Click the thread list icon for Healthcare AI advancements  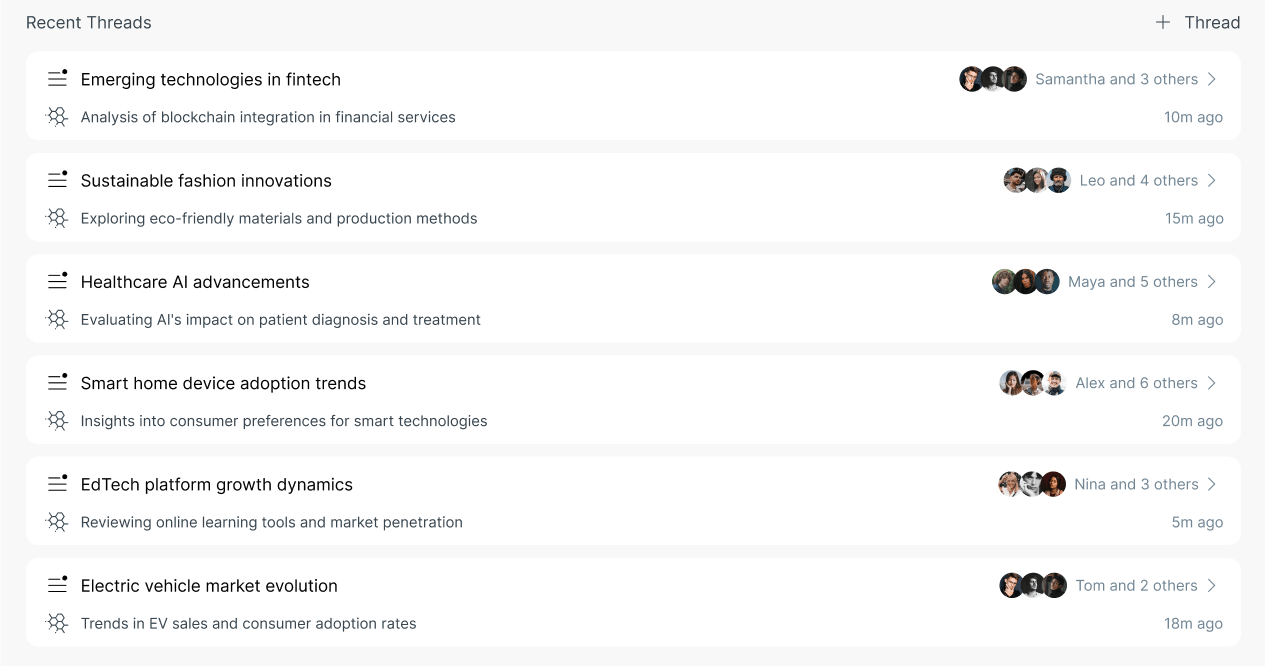[x=58, y=281]
